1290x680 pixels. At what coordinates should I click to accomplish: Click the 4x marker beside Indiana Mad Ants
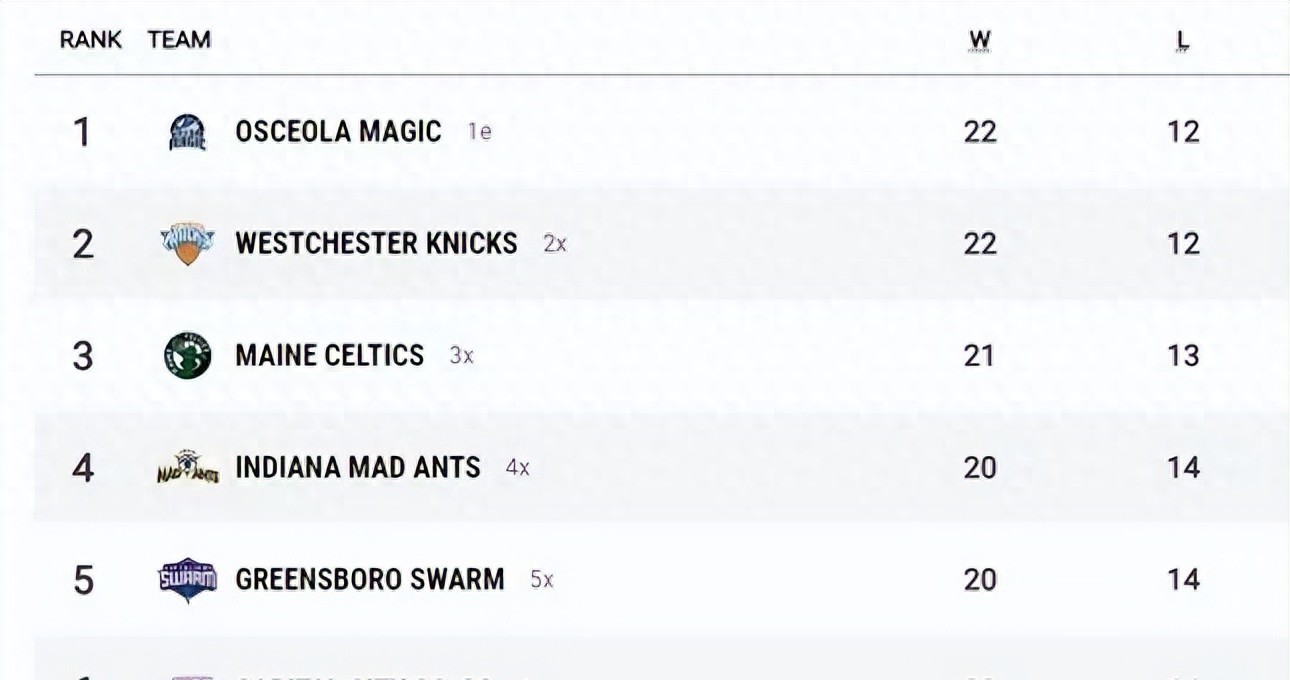pyautogui.click(x=517, y=468)
